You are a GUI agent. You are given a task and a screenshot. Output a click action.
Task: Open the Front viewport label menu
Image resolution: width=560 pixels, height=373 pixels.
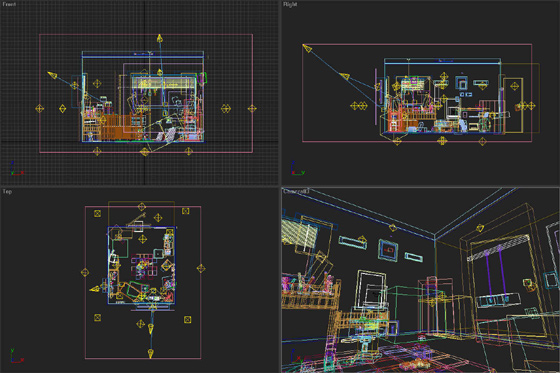[9, 4]
